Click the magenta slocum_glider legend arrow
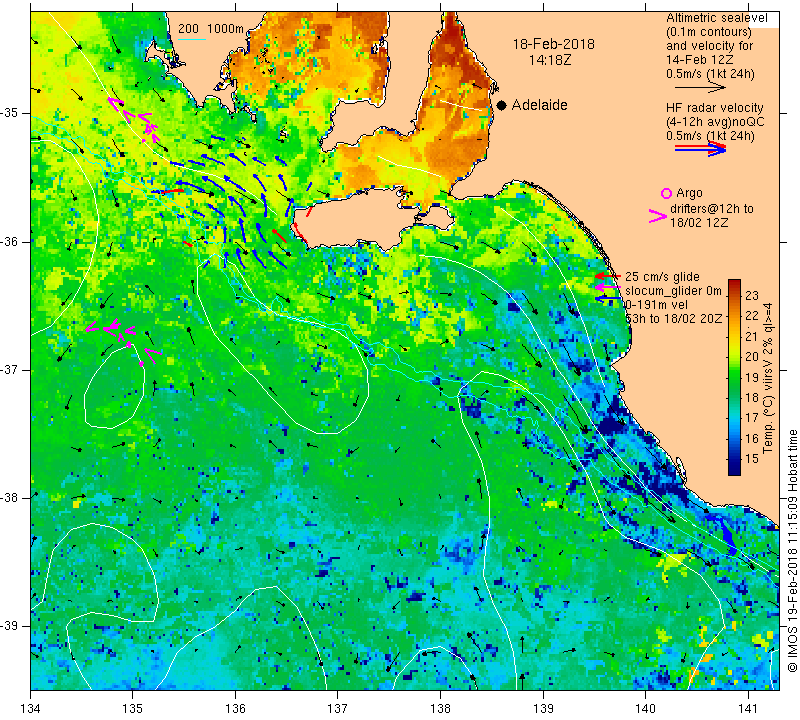This screenshot has width=800, height=720. 608,287
